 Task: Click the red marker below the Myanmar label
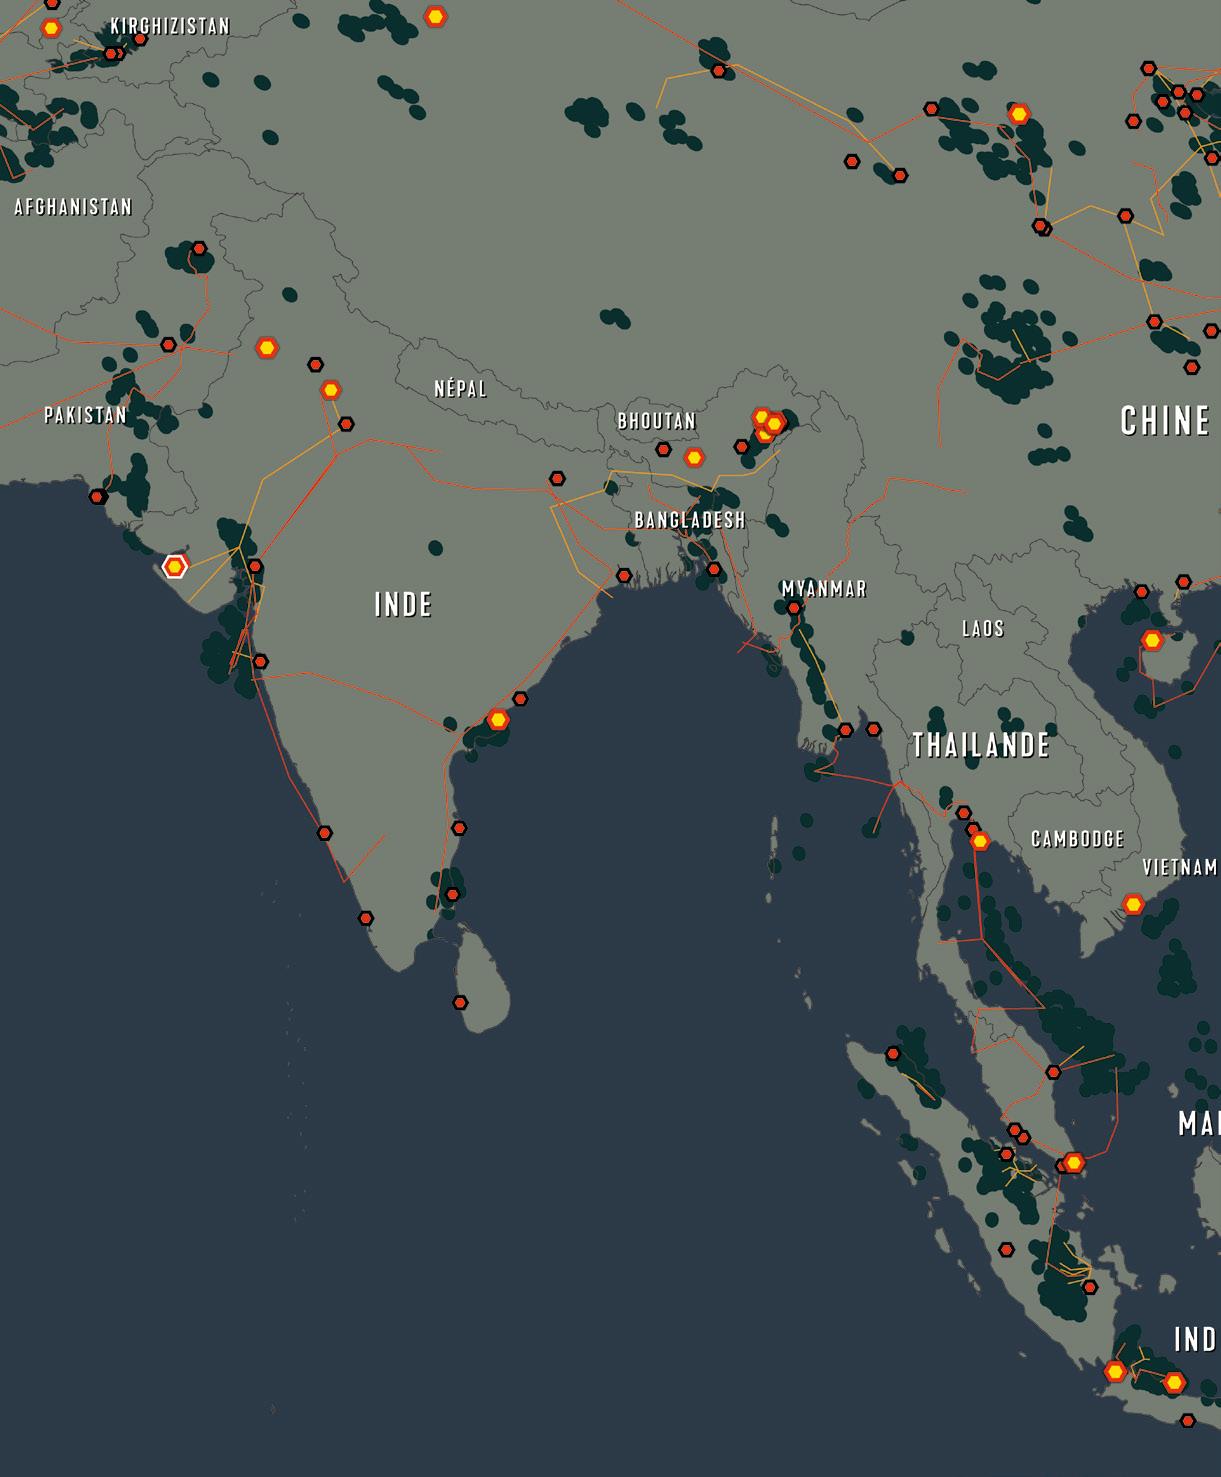(x=794, y=608)
